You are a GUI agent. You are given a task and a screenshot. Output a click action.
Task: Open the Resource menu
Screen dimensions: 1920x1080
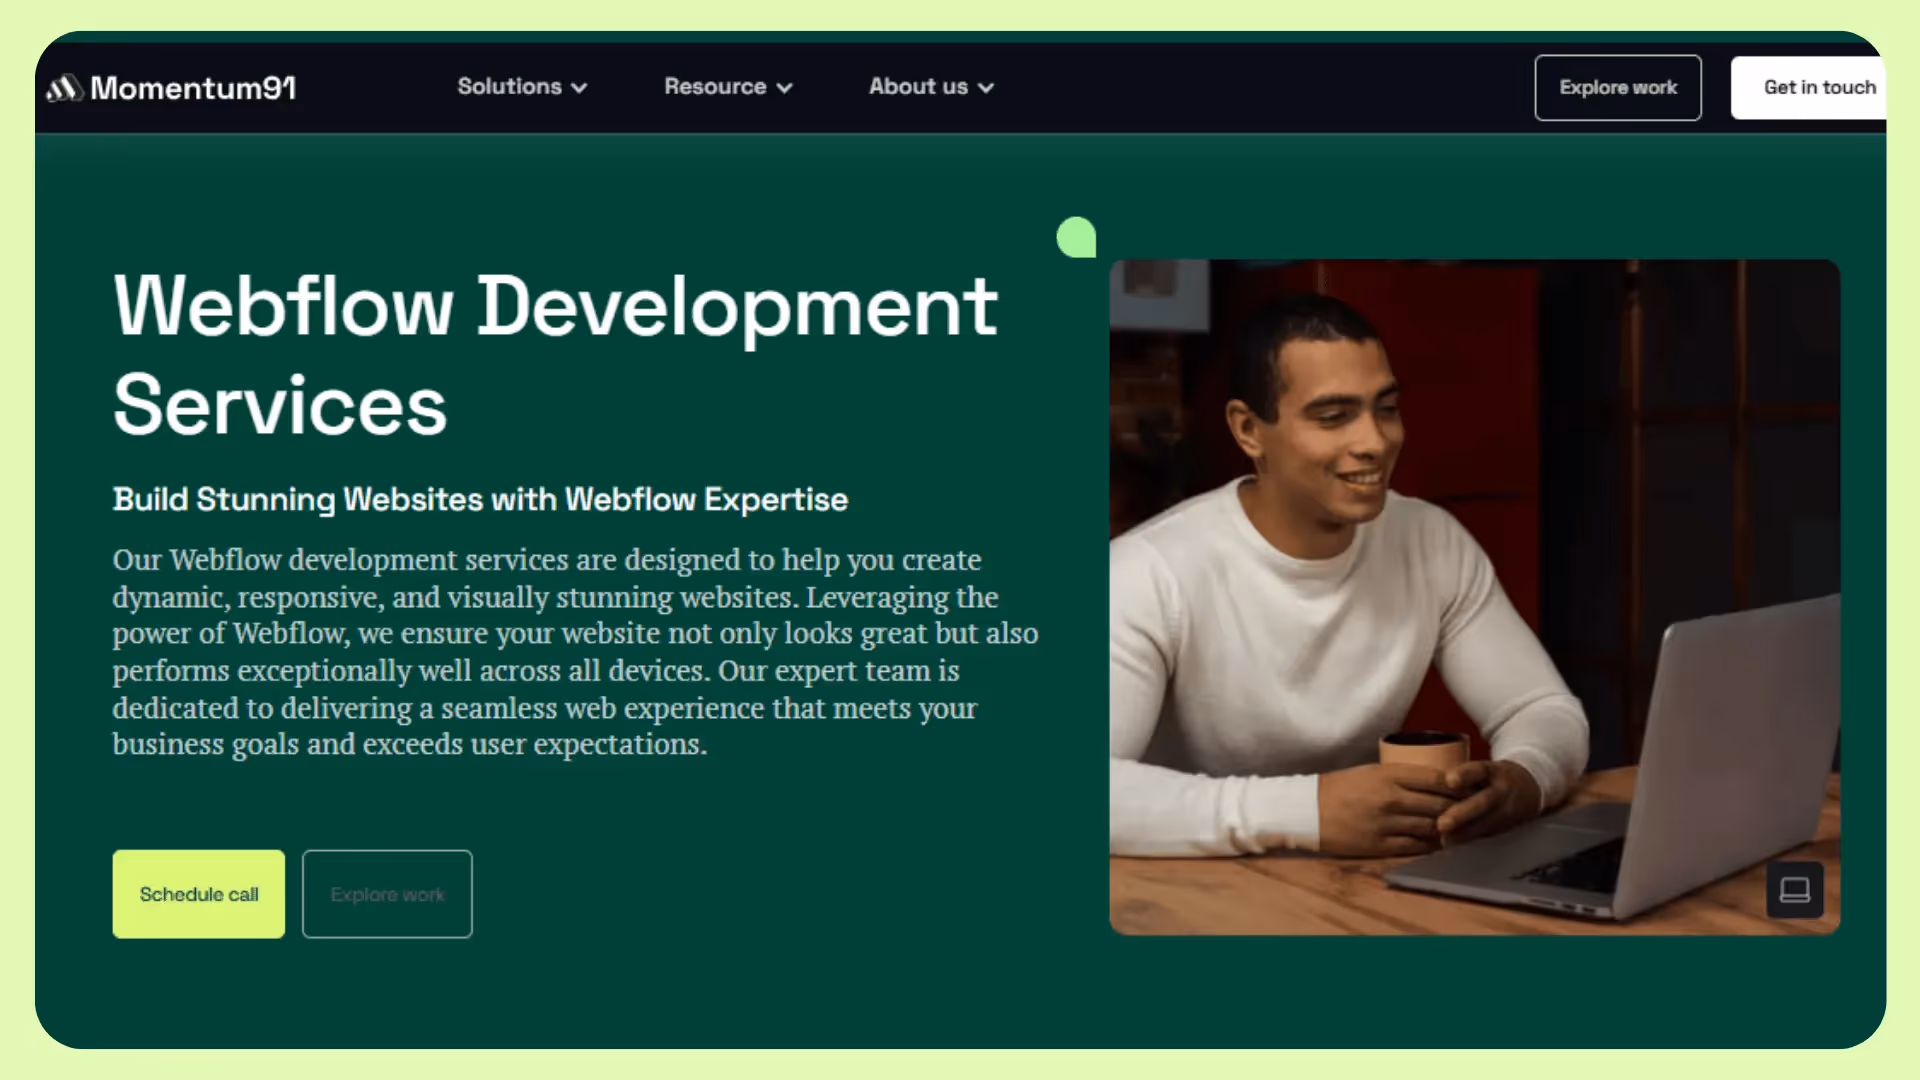click(x=715, y=87)
